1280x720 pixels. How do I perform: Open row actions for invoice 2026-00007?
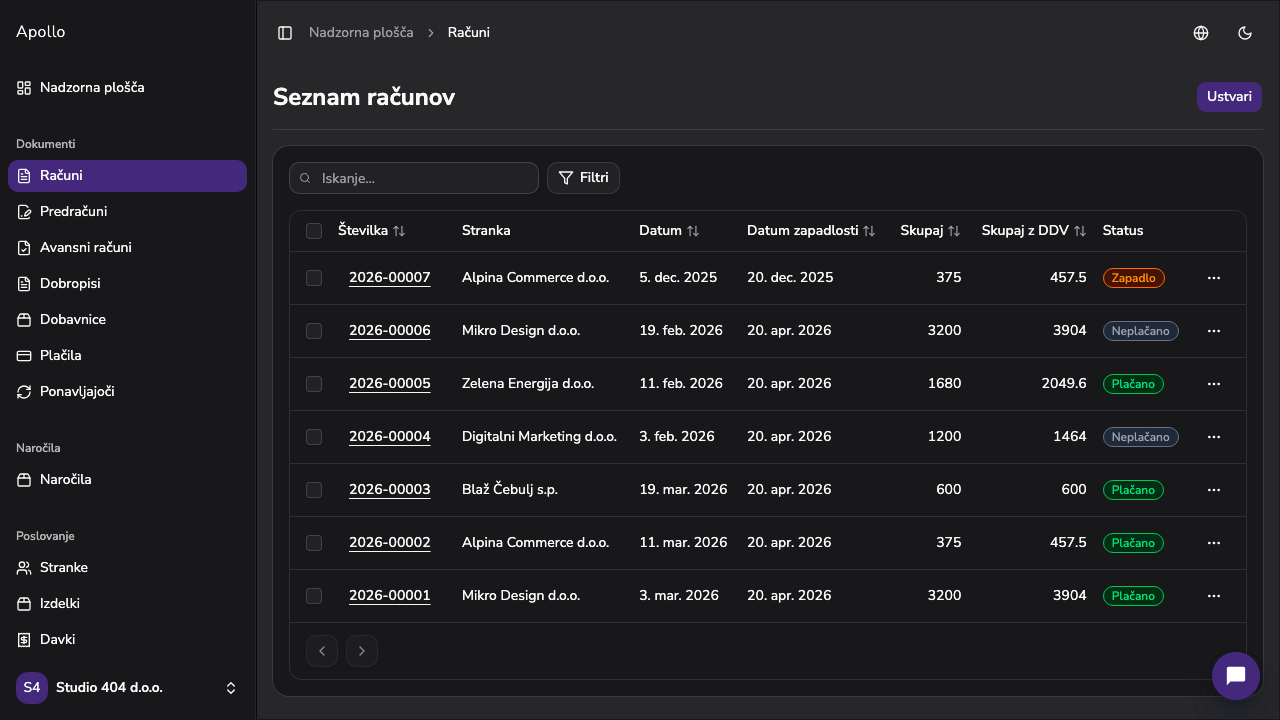pos(1214,278)
